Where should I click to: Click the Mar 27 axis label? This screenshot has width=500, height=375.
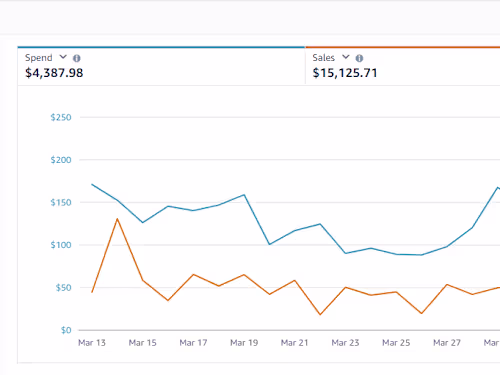(x=447, y=343)
